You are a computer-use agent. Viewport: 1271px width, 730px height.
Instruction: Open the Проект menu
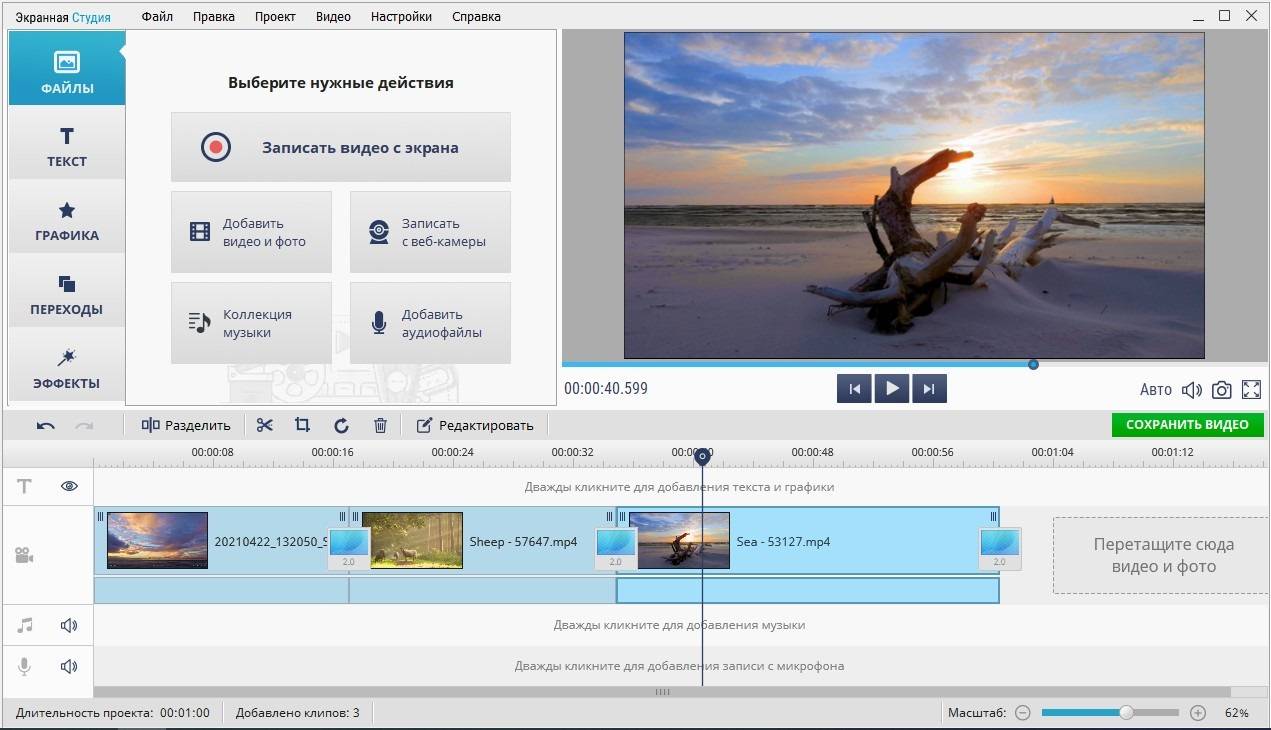tap(275, 17)
